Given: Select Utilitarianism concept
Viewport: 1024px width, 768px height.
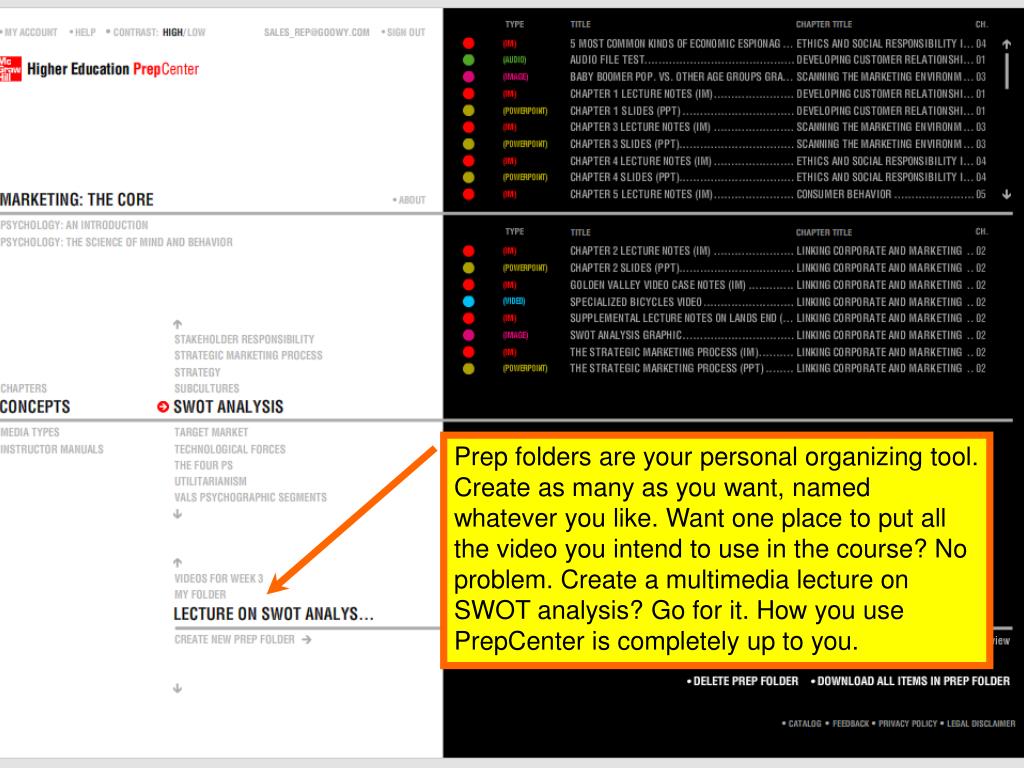Looking at the screenshot, I should 210,481.
